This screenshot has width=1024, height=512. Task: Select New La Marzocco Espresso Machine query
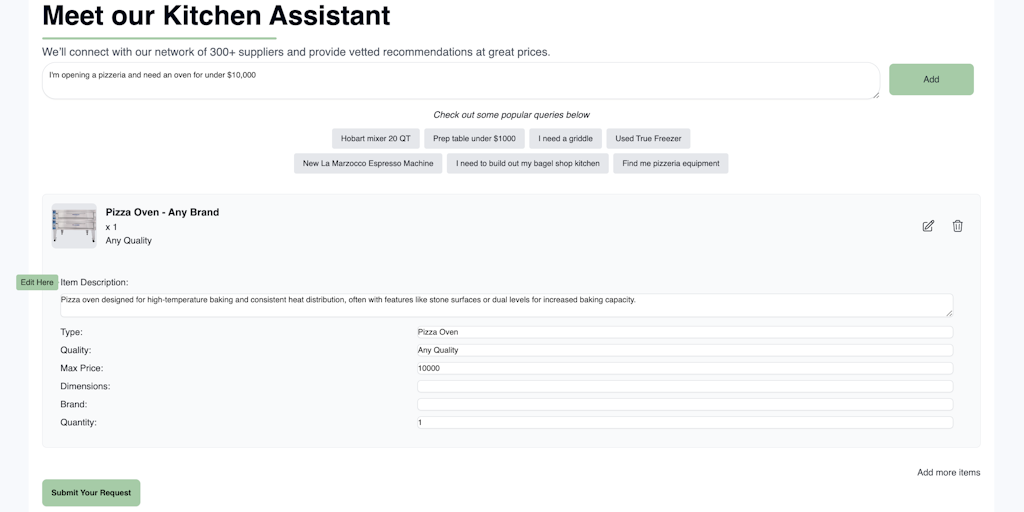coord(368,163)
